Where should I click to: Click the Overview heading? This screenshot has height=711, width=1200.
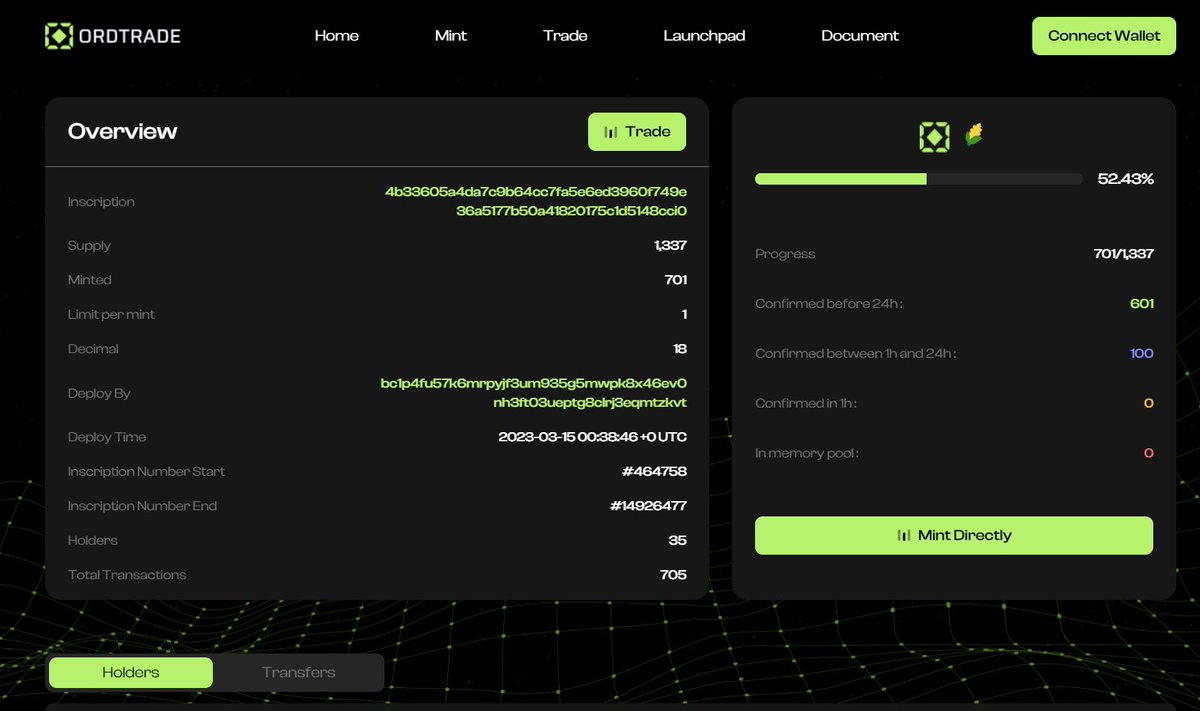(x=122, y=131)
